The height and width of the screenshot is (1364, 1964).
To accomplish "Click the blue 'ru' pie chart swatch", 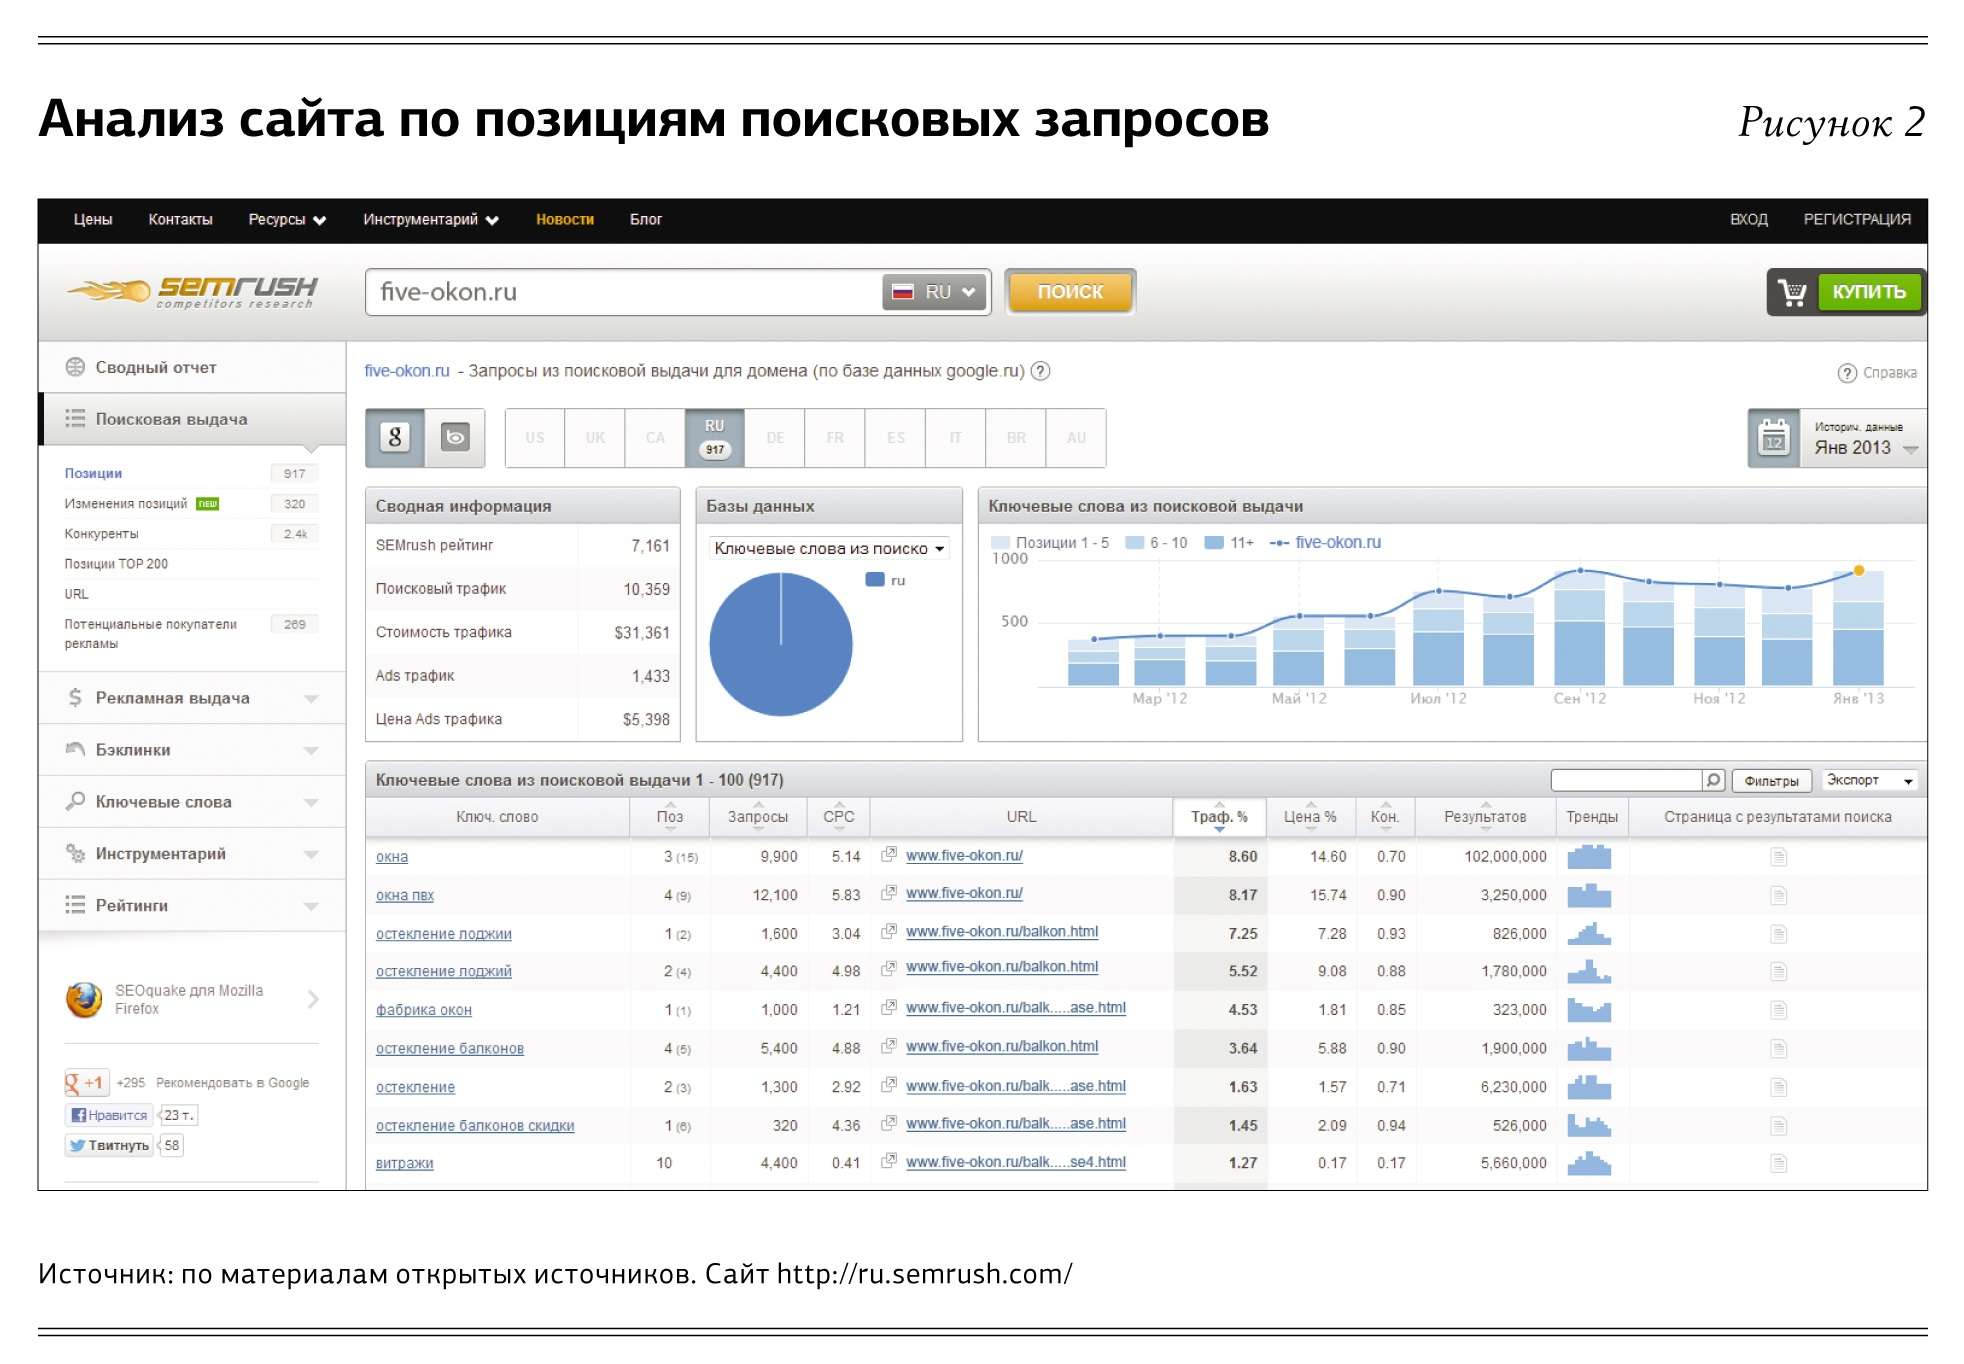I will (x=875, y=579).
